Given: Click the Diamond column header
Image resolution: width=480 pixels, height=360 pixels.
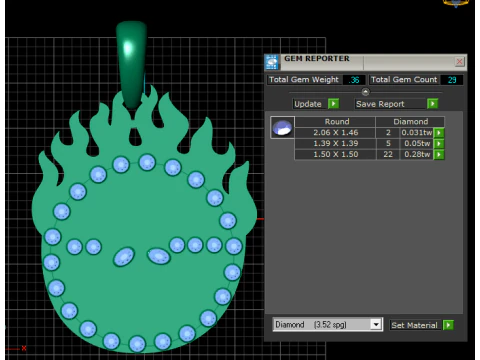Looking at the screenshot, I should [x=410, y=122].
